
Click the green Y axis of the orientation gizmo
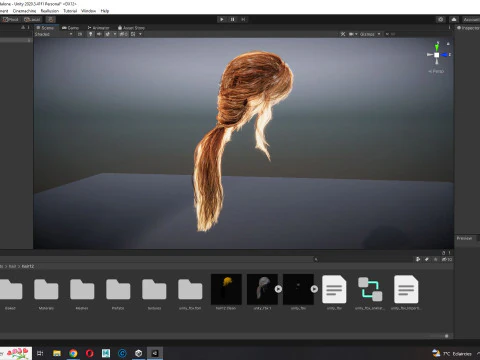click(437, 47)
